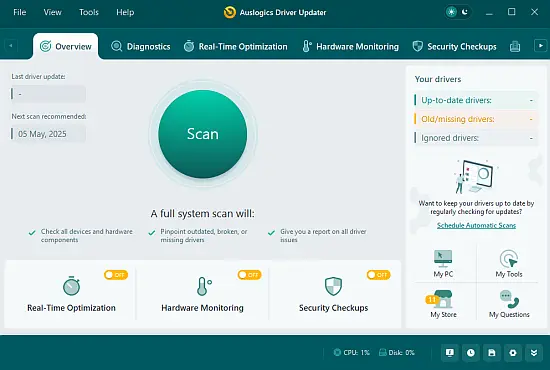Click the partially hidden tab icon after Security Checkups
Viewport: 550px width, 370px height.
515,46
